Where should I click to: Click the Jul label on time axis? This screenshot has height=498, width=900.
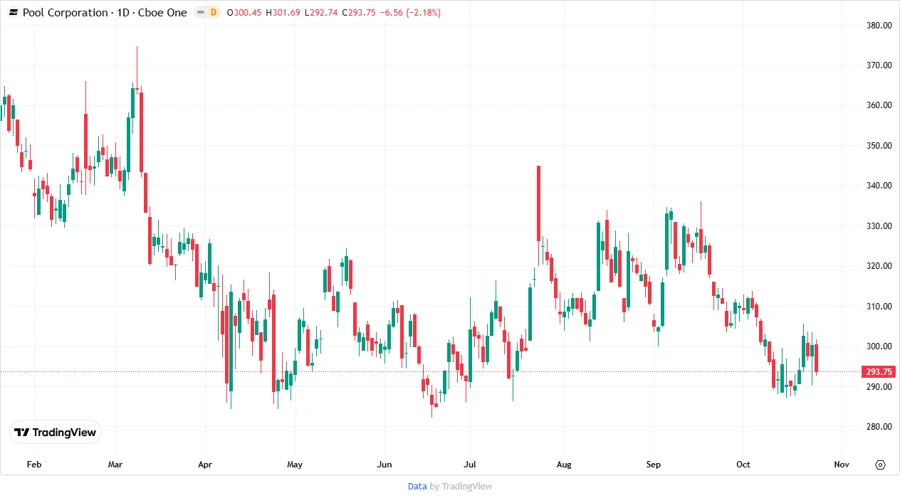click(470, 464)
